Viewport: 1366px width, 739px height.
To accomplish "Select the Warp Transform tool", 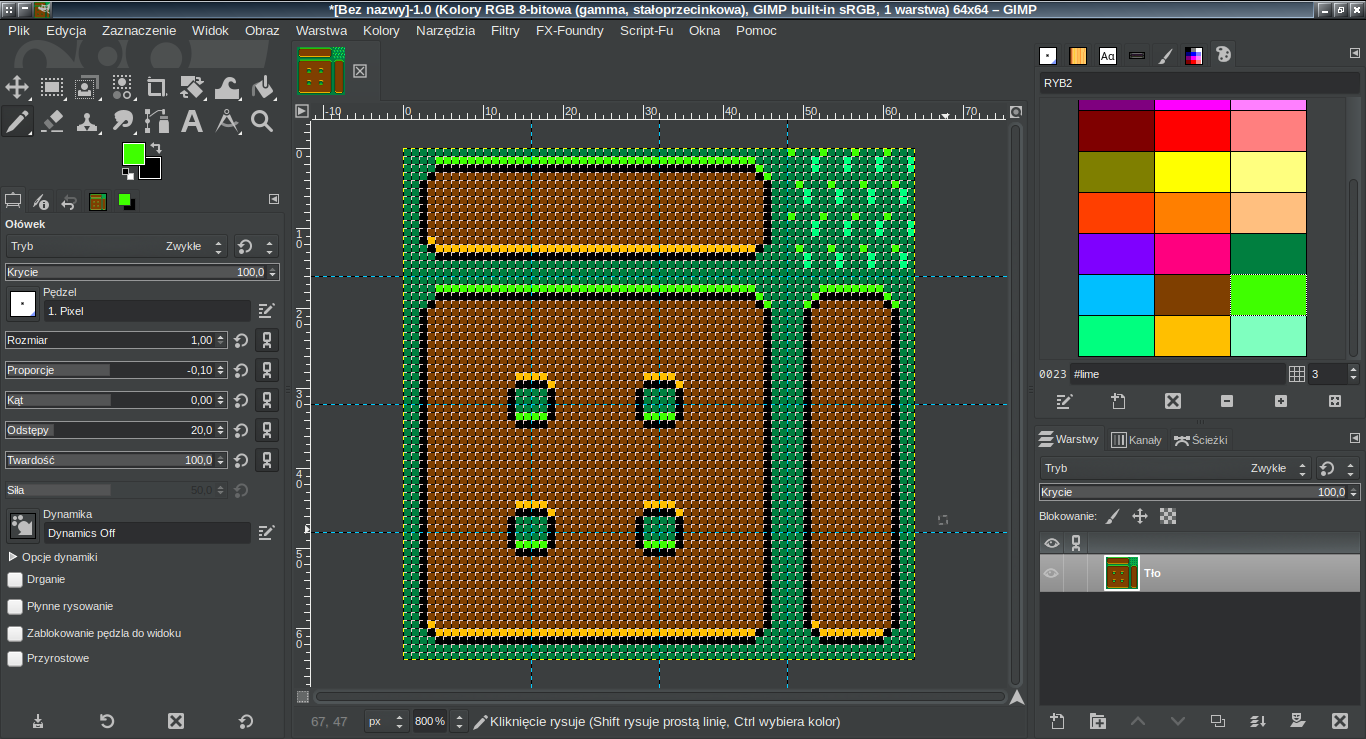I will 227,87.
